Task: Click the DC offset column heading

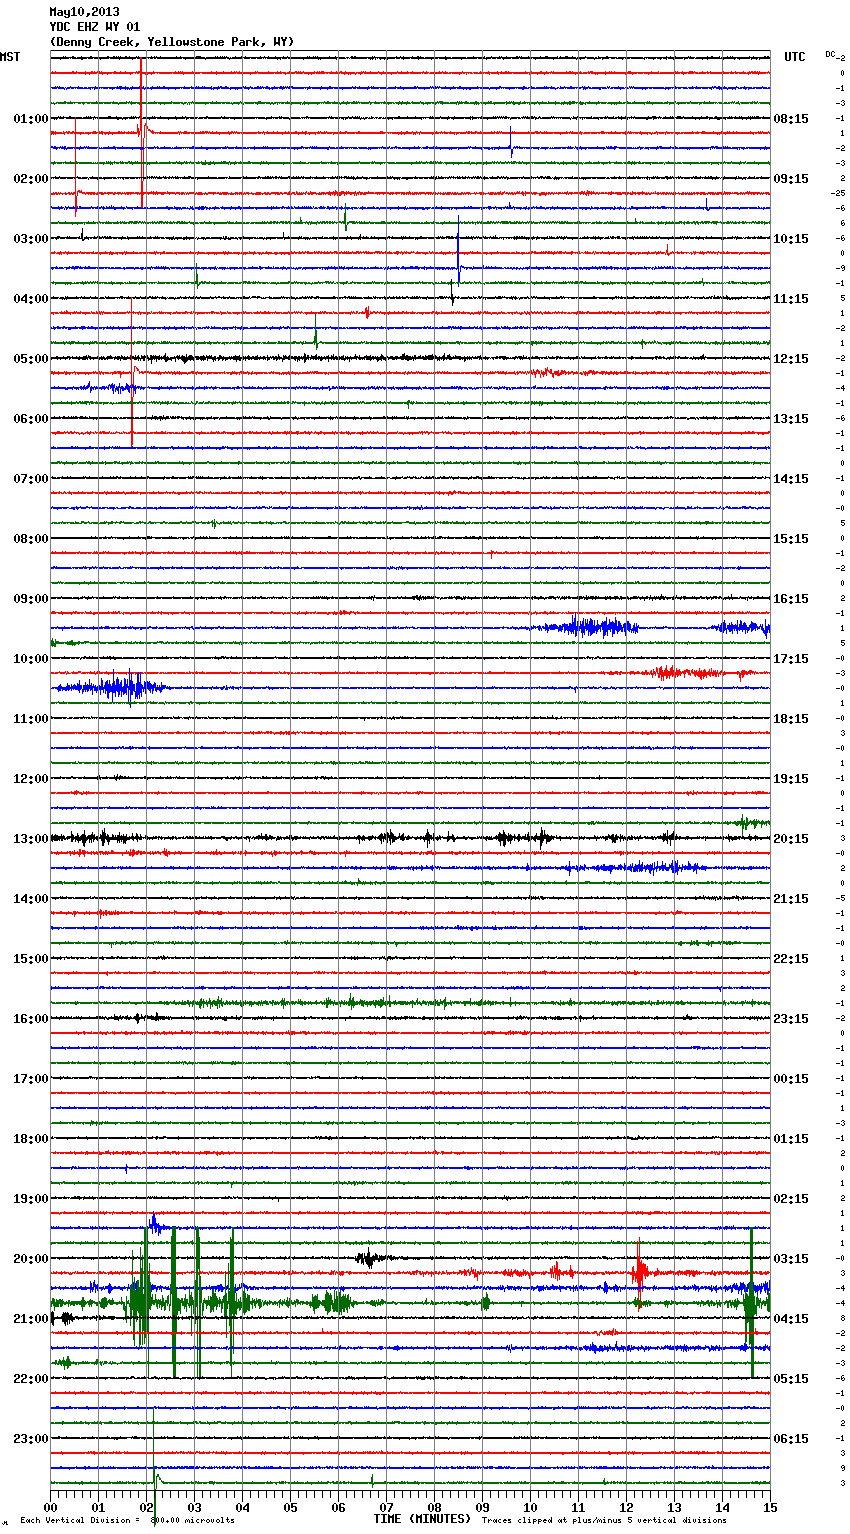Action: click(x=830, y=54)
